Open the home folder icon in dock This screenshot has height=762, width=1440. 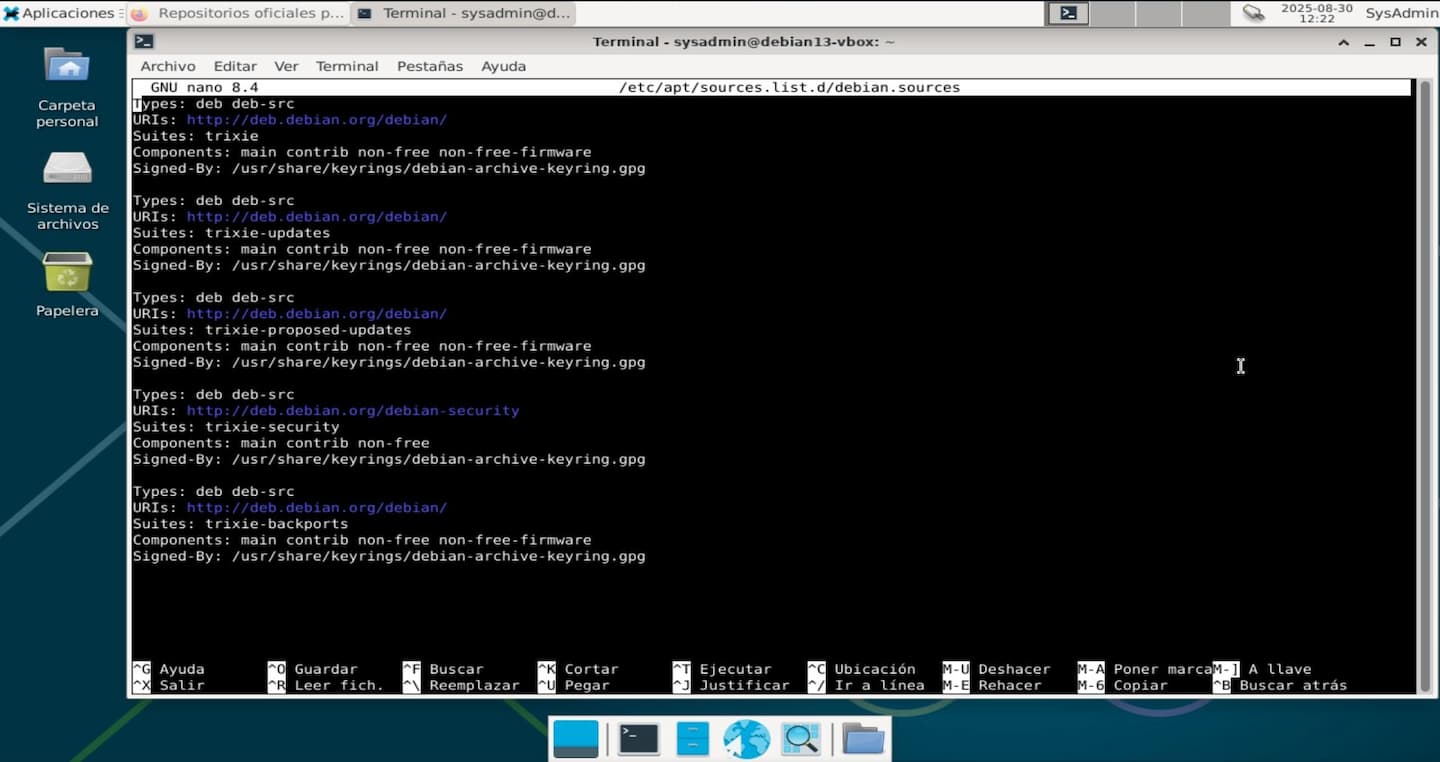coord(863,739)
